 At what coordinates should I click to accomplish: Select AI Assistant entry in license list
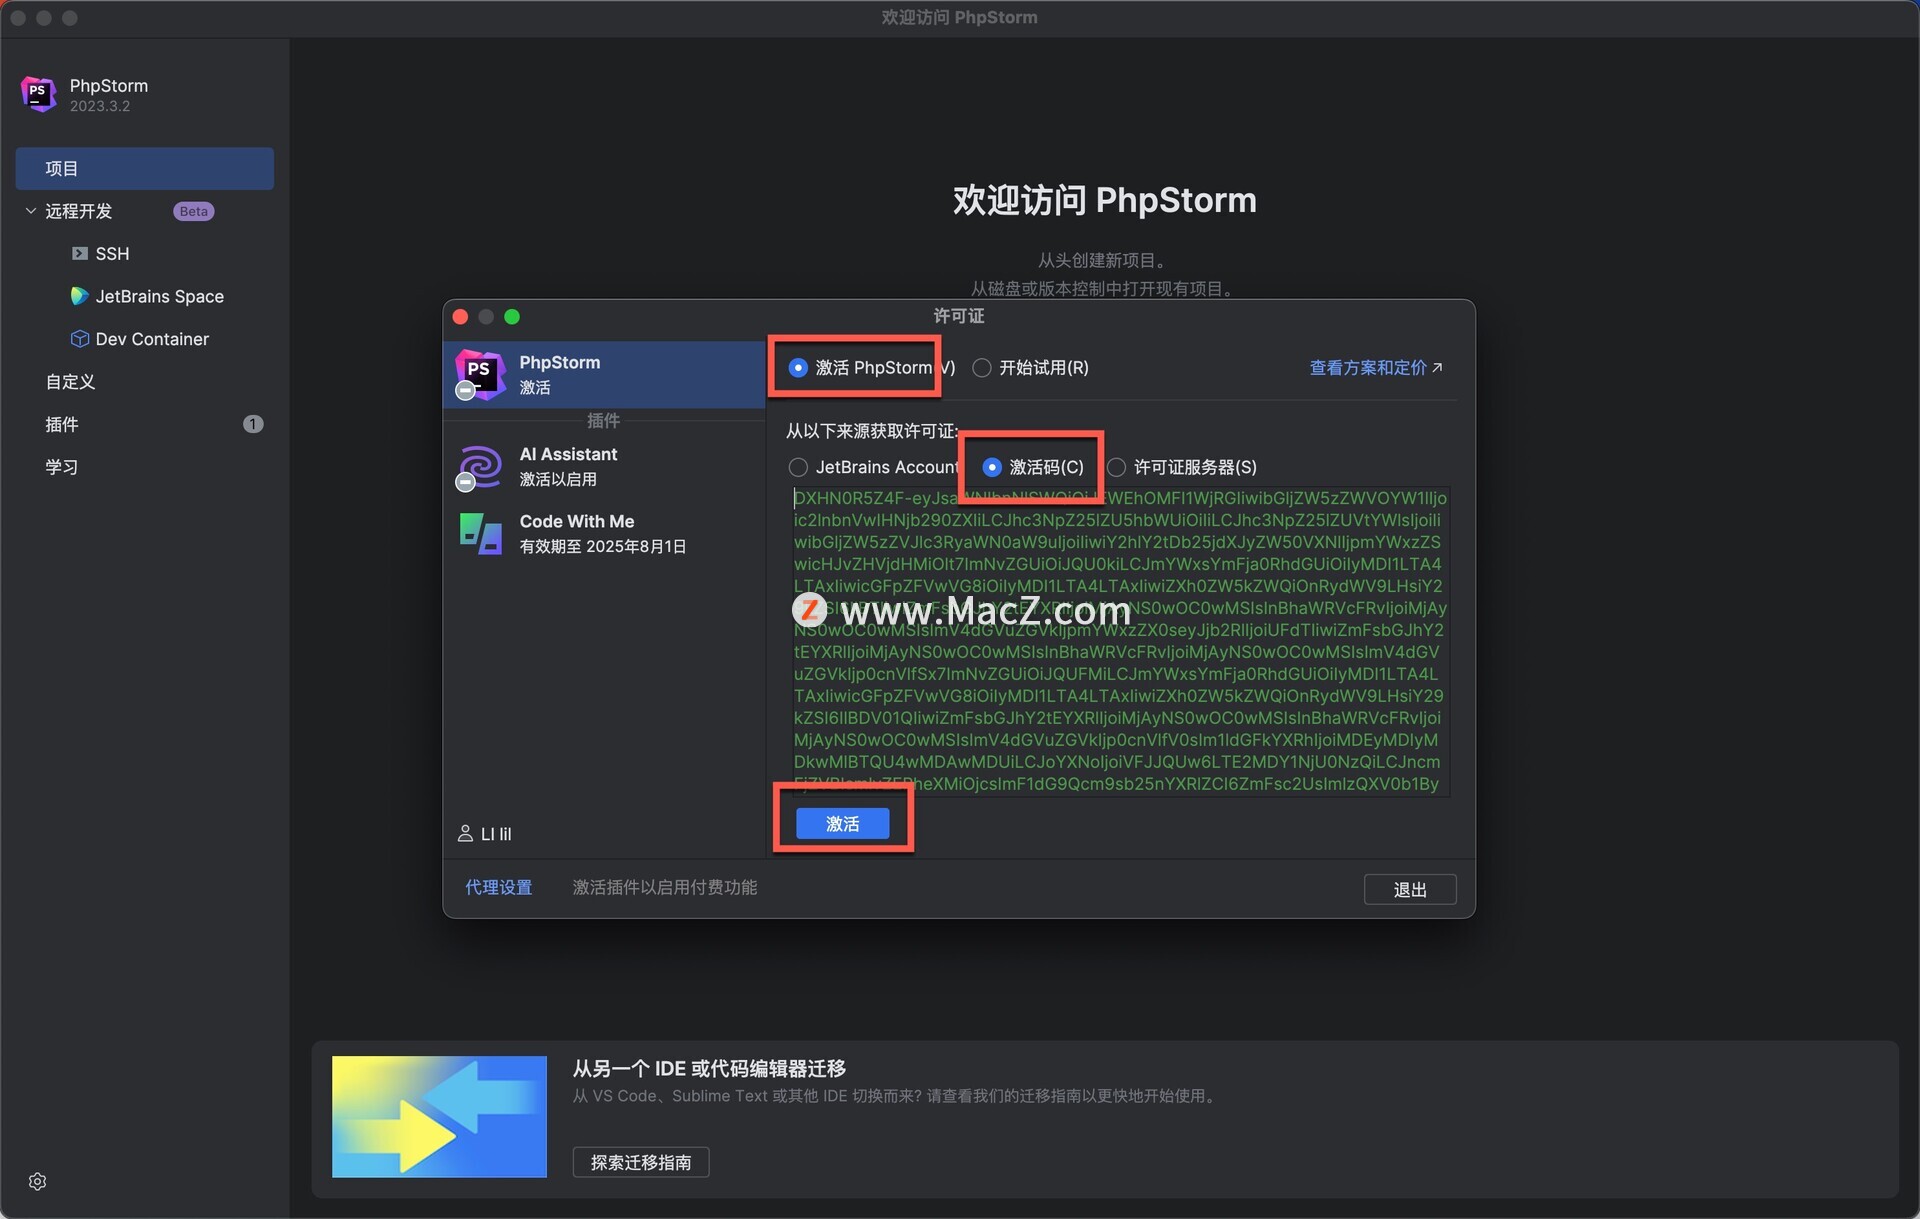pos(604,467)
